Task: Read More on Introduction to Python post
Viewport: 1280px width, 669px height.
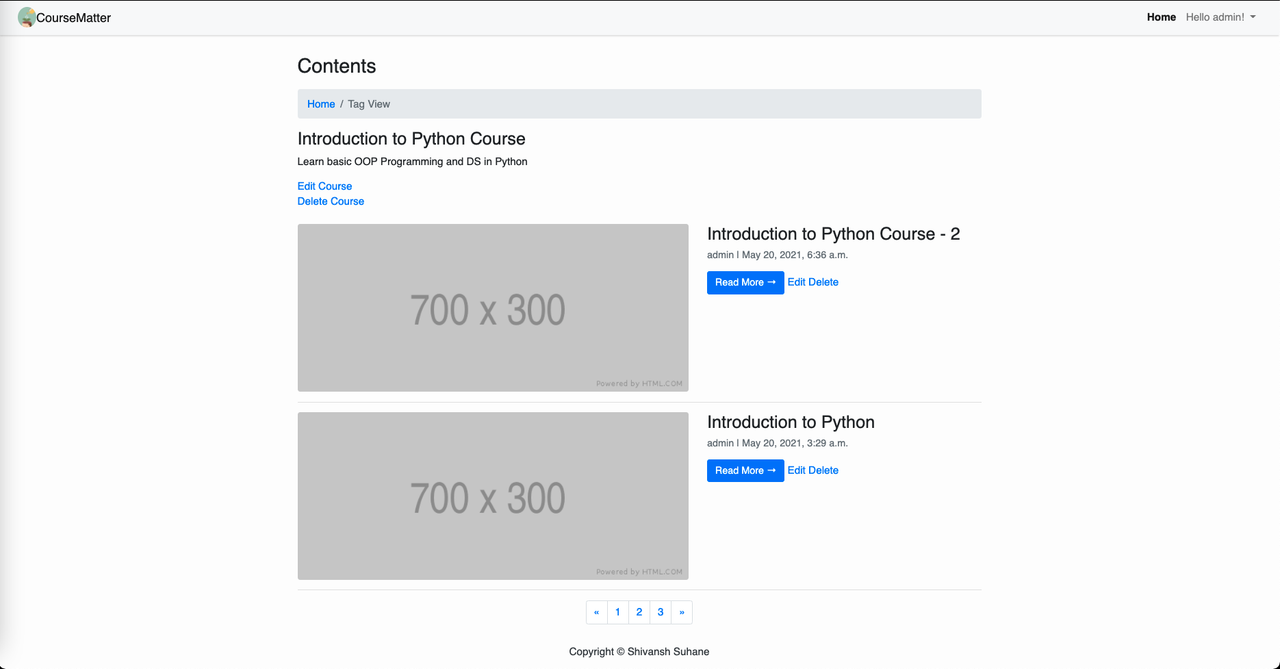Action: 745,470
